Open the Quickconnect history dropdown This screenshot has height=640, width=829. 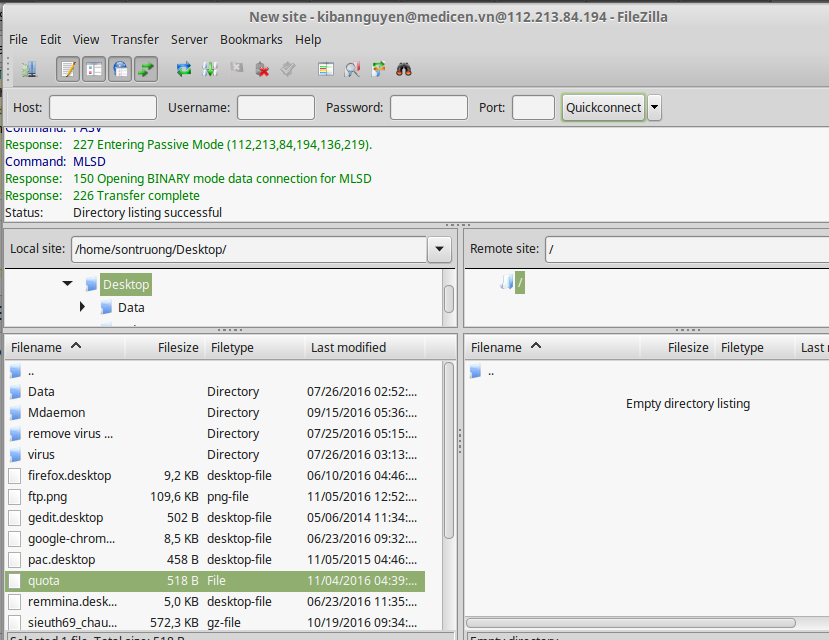(x=655, y=107)
